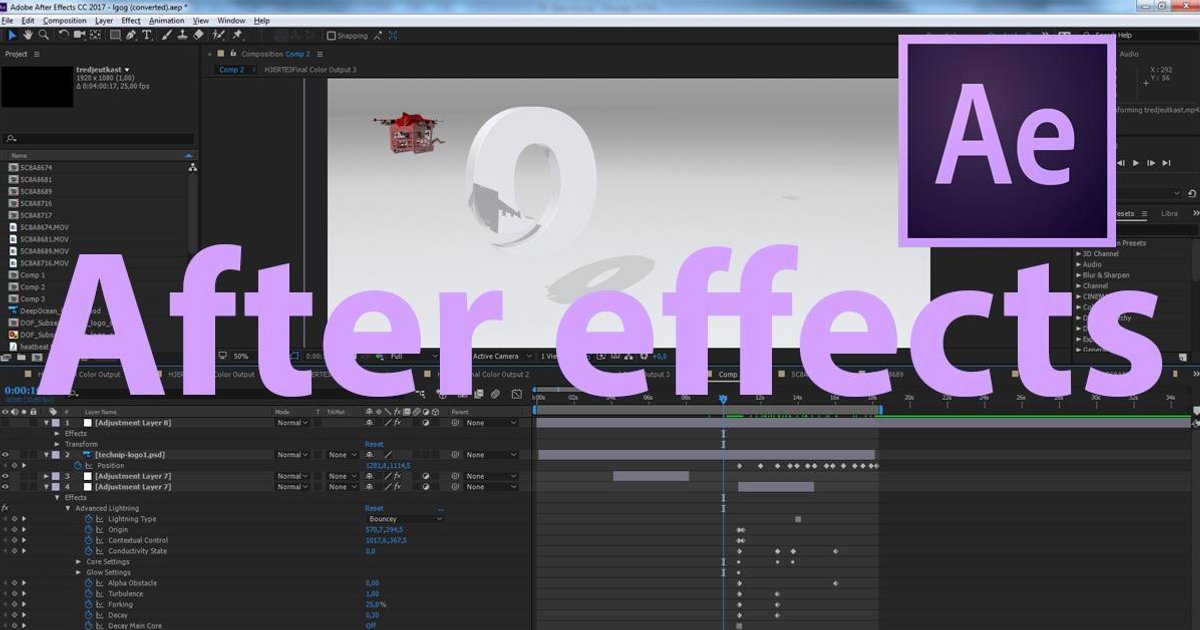Enable the Snapping checkbox
The height and width of the screenshot is (630, 1200).
331,36
